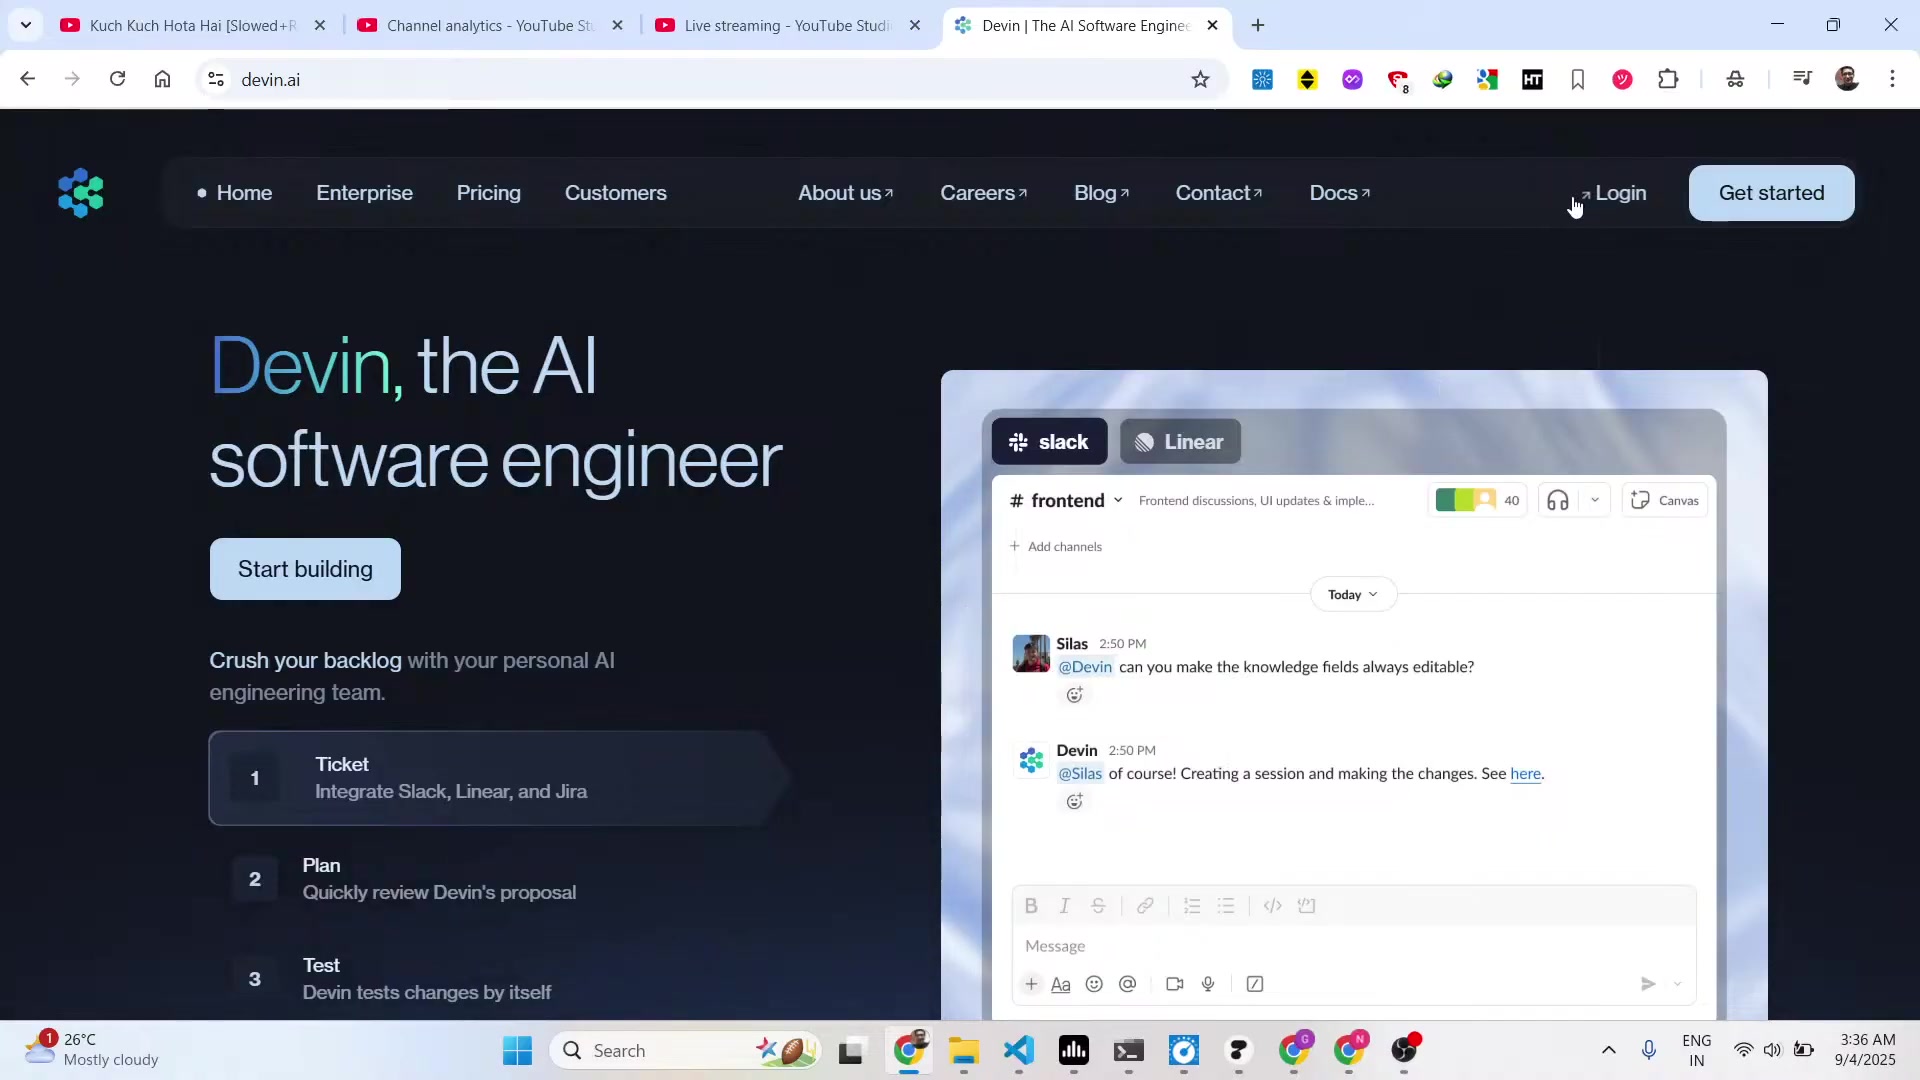Expand huddle options chevron

(x=1595, y=500)
